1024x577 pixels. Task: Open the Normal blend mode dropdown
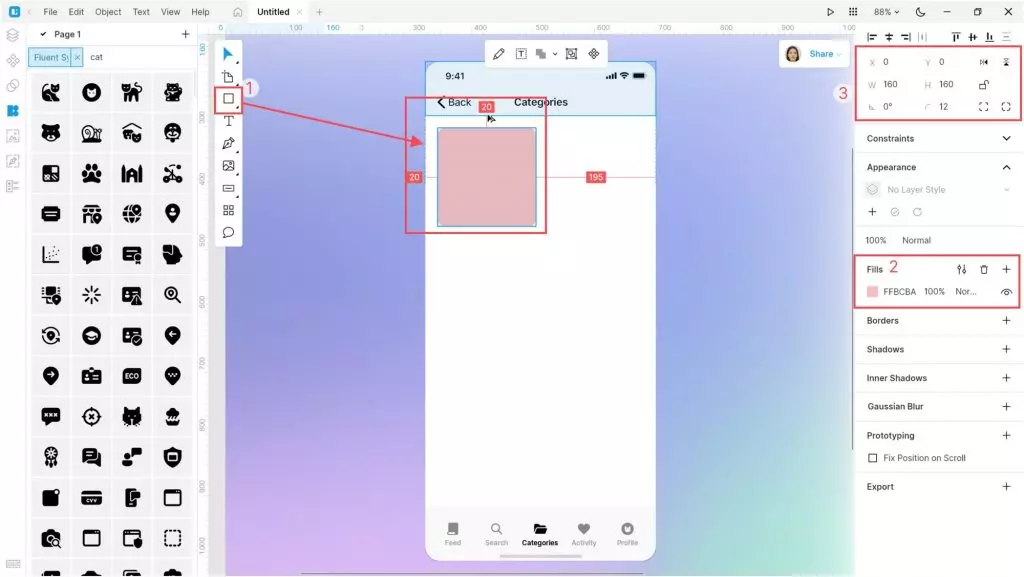[x=916, y=240]
